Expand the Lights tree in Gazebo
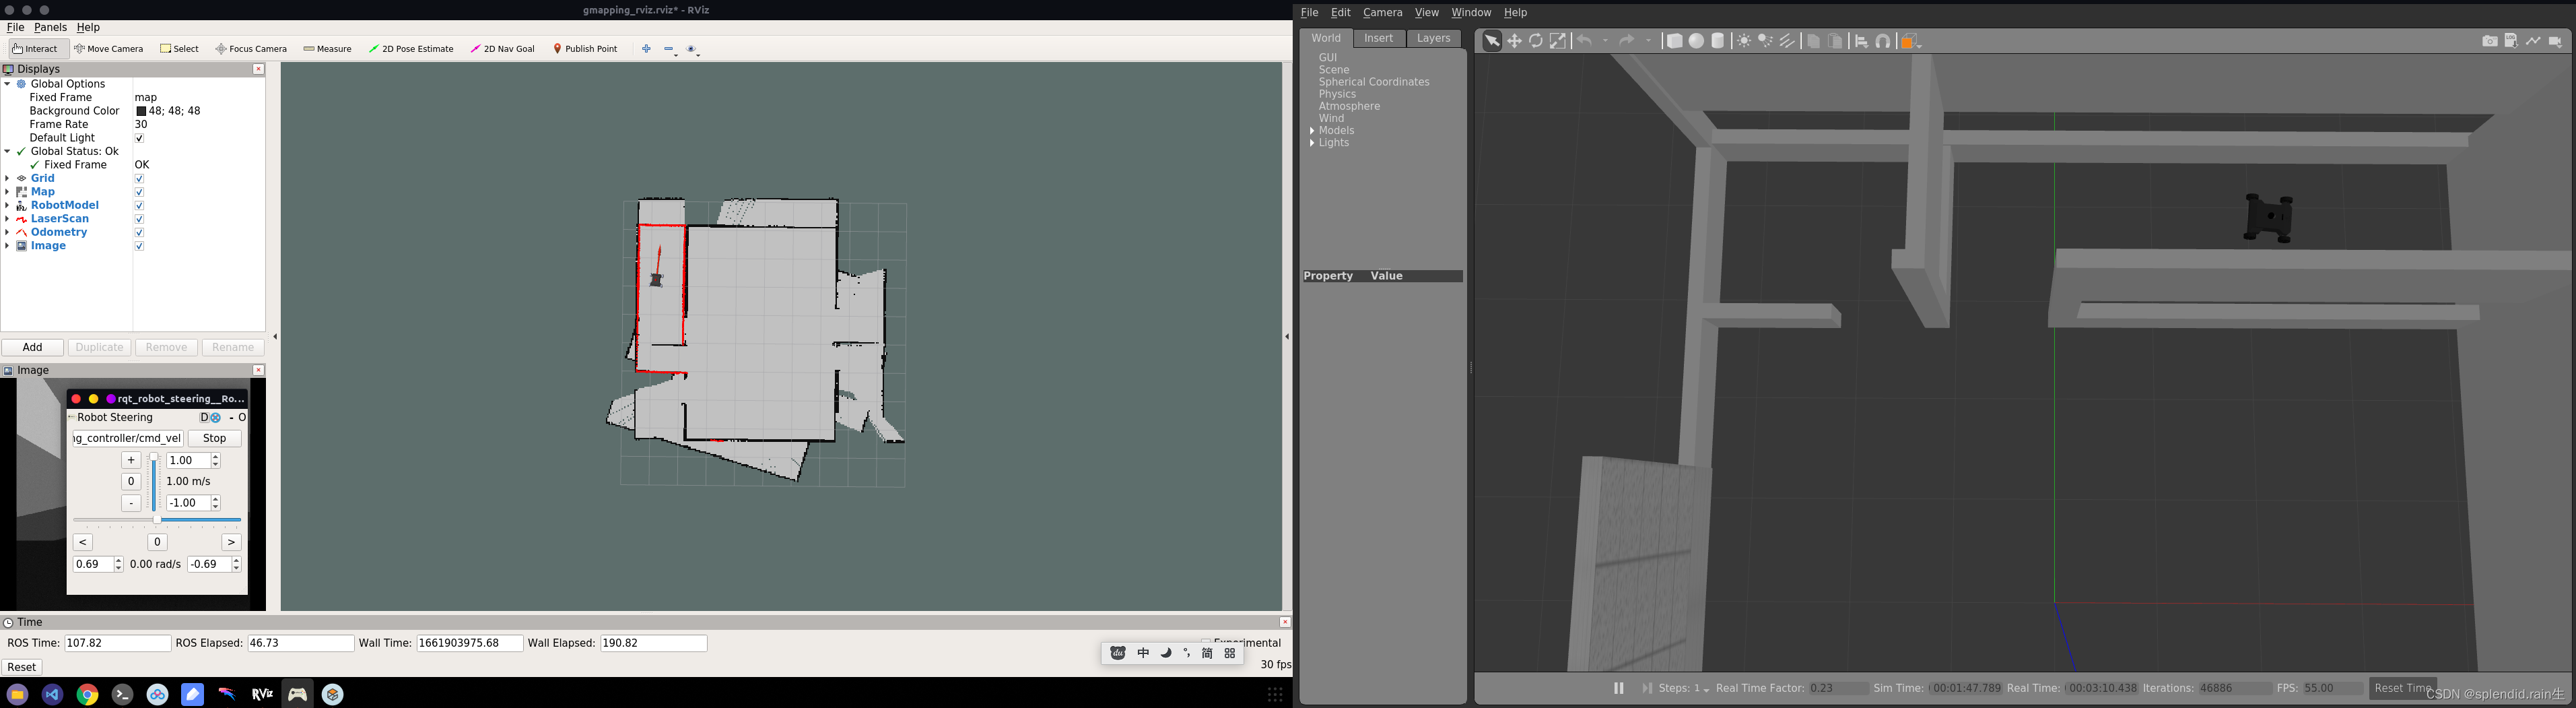The image size is (2576, 708). (x=1312, y=143)
